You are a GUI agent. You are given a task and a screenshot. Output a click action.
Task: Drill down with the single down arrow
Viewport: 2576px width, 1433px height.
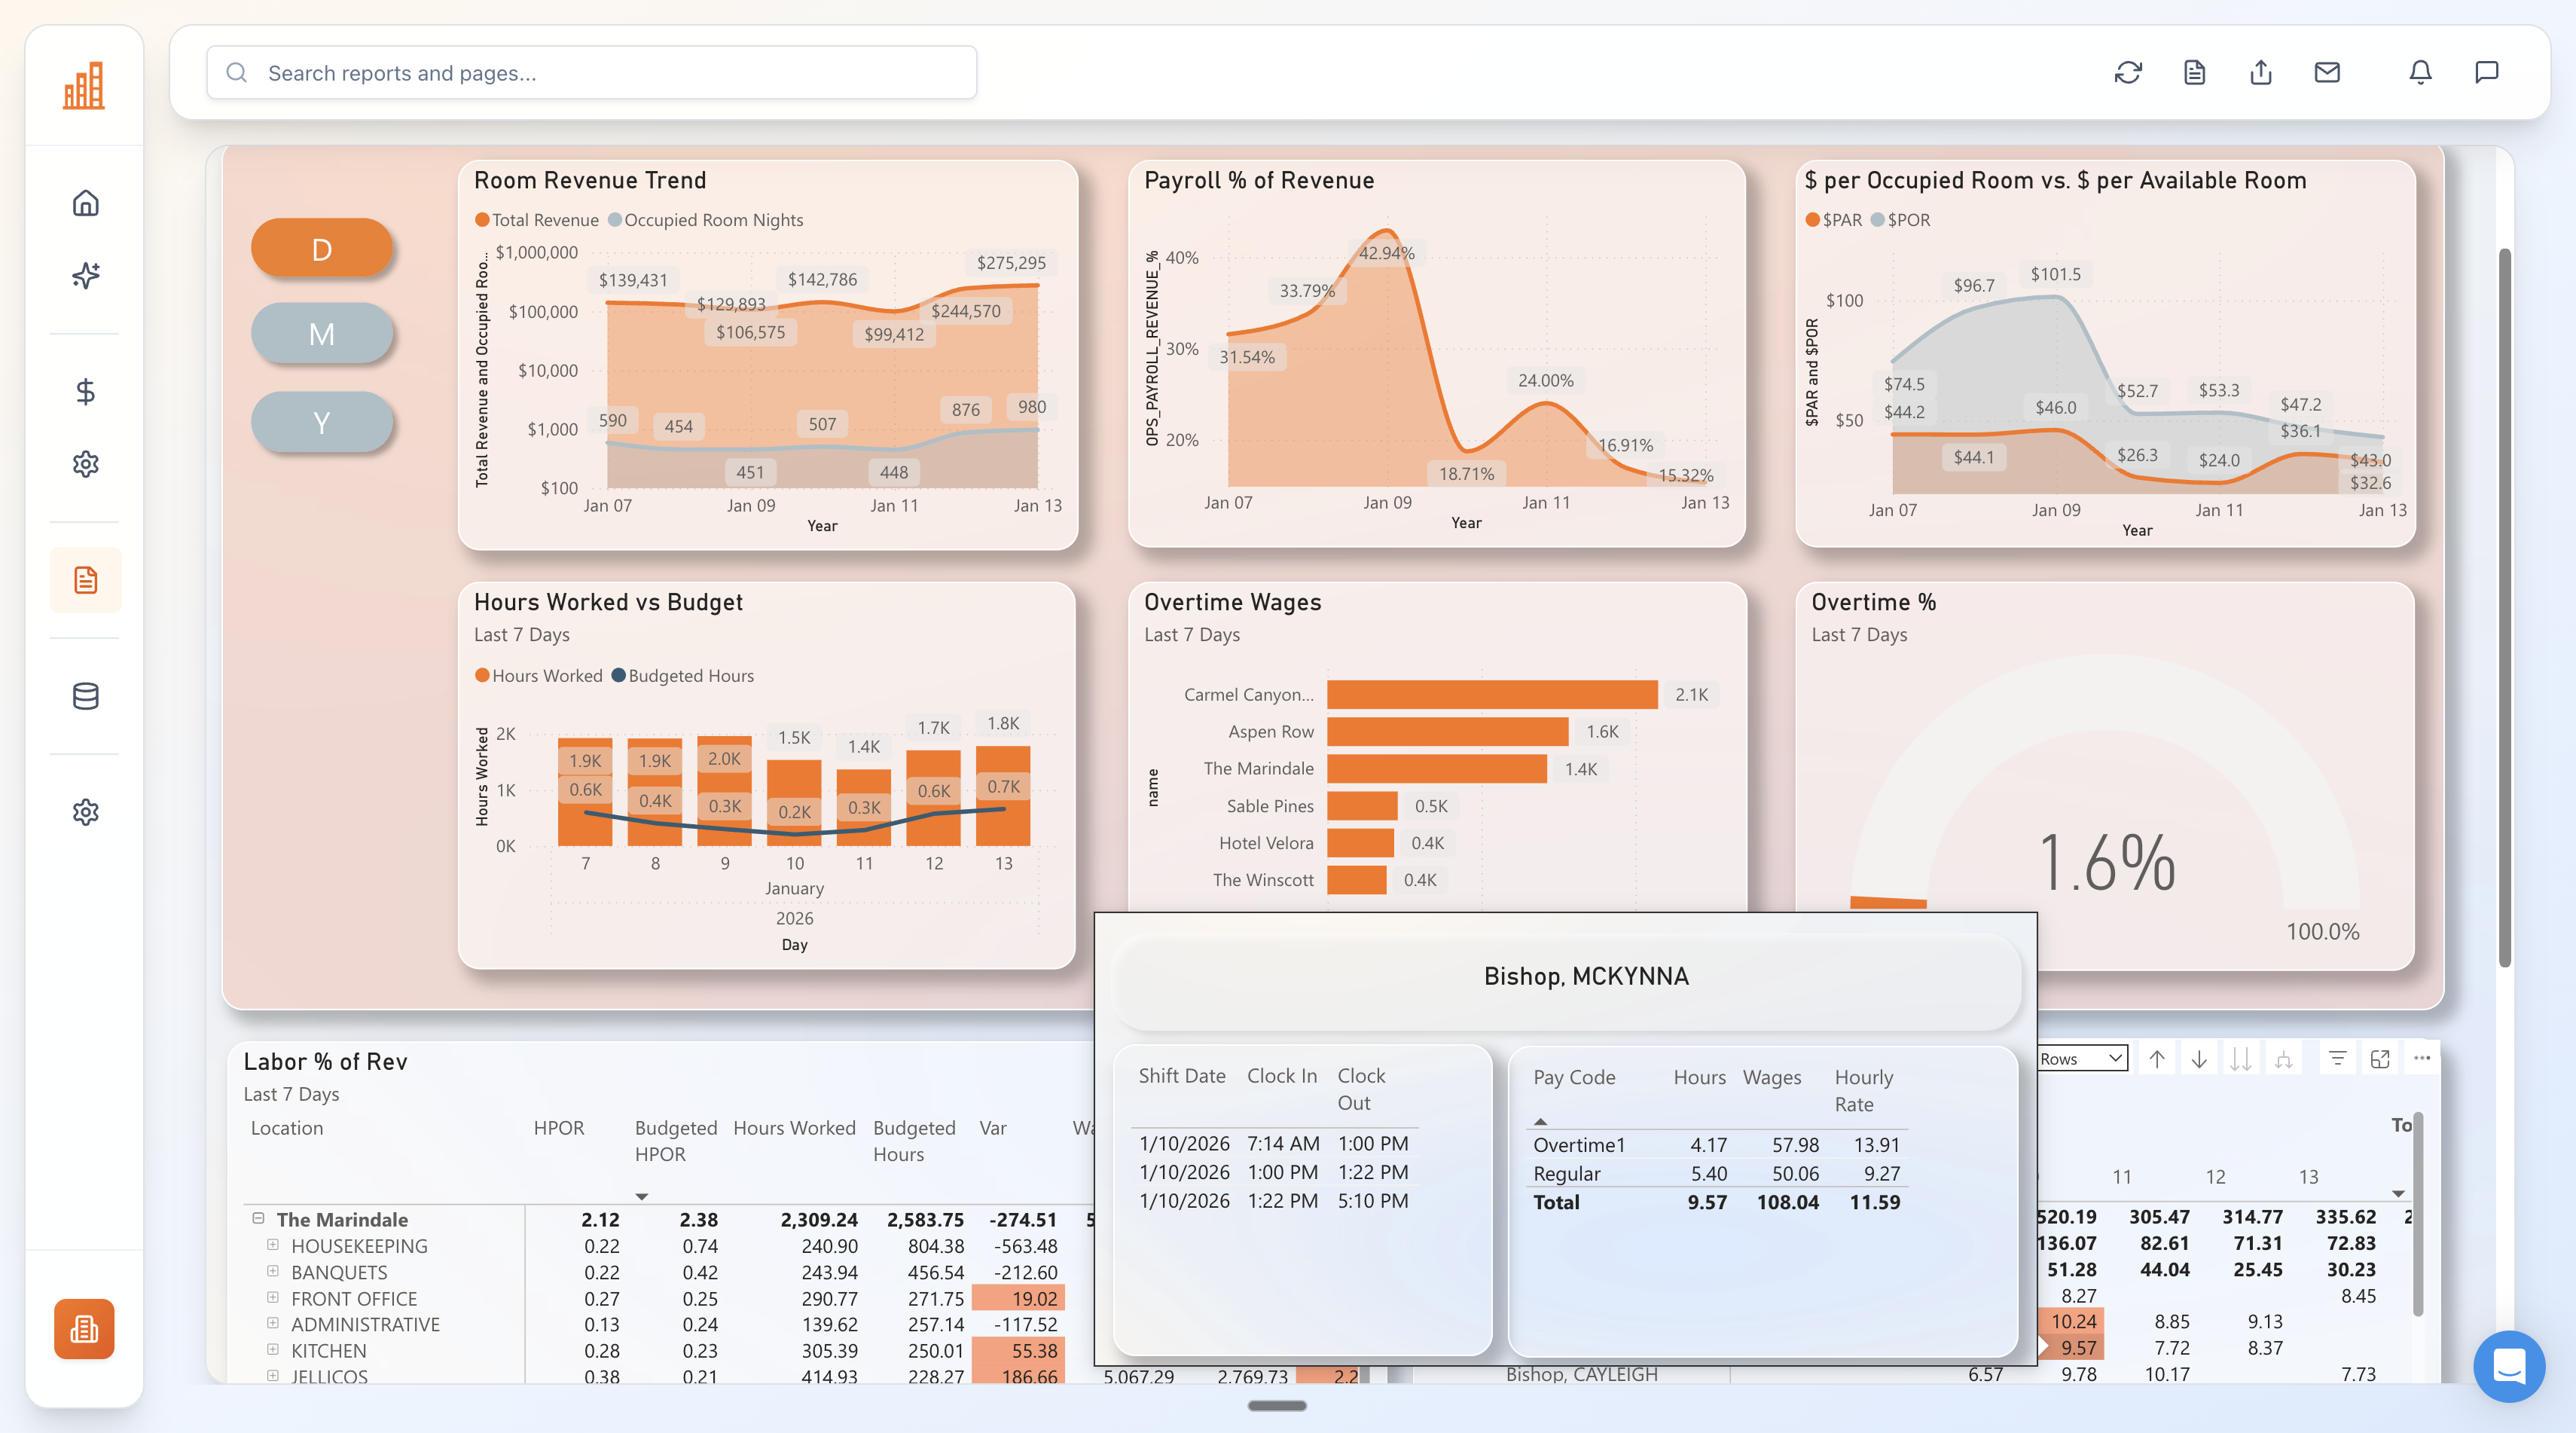[x=2199, y=1059]
